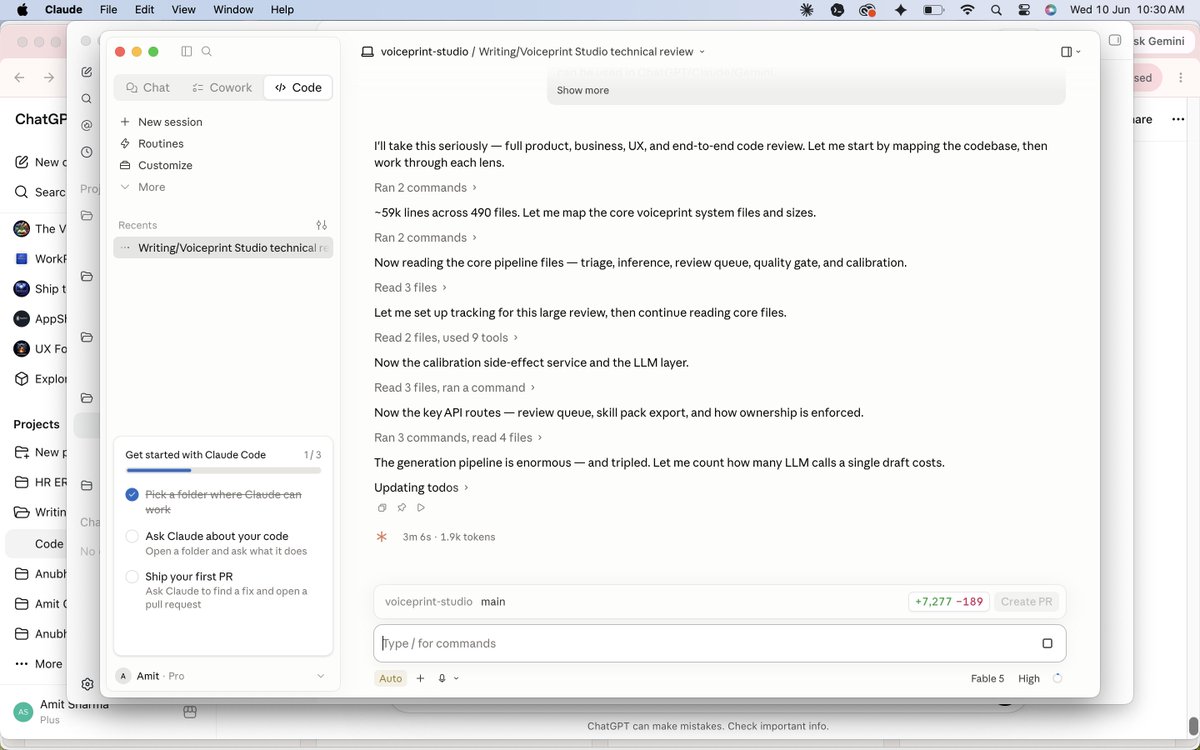
Task: Expand the 'Read 3 files' row
Action: (410, 287)
